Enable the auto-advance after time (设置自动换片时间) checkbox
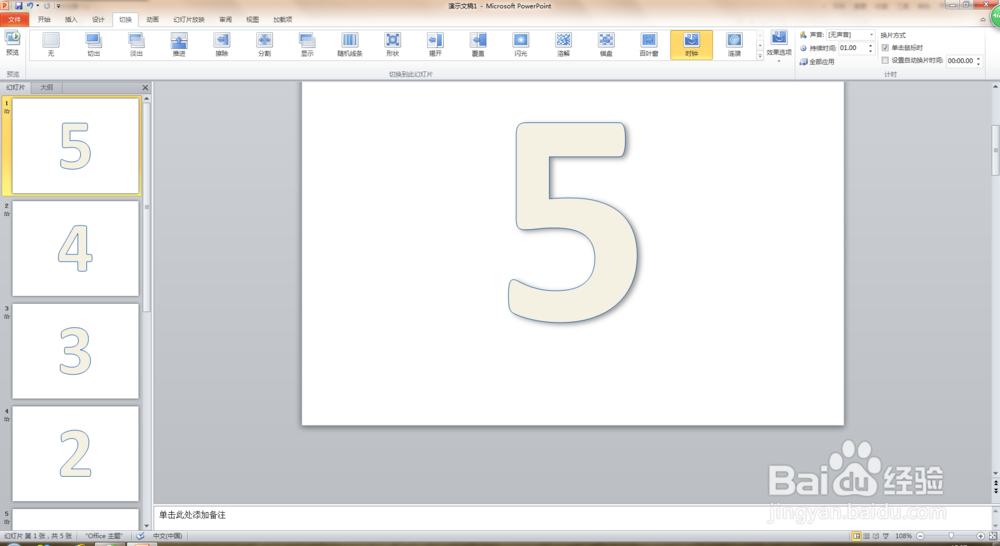1000x546 pixels. coord(885,61)
